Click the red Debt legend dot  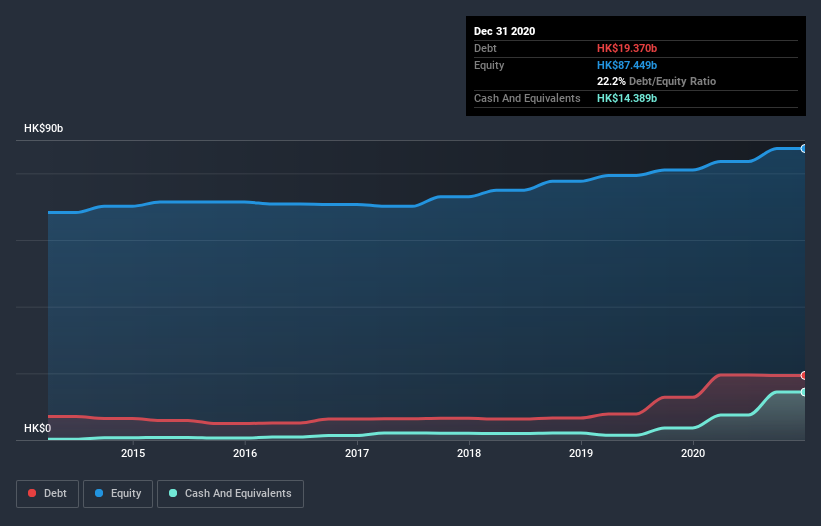tap(32, 493)
